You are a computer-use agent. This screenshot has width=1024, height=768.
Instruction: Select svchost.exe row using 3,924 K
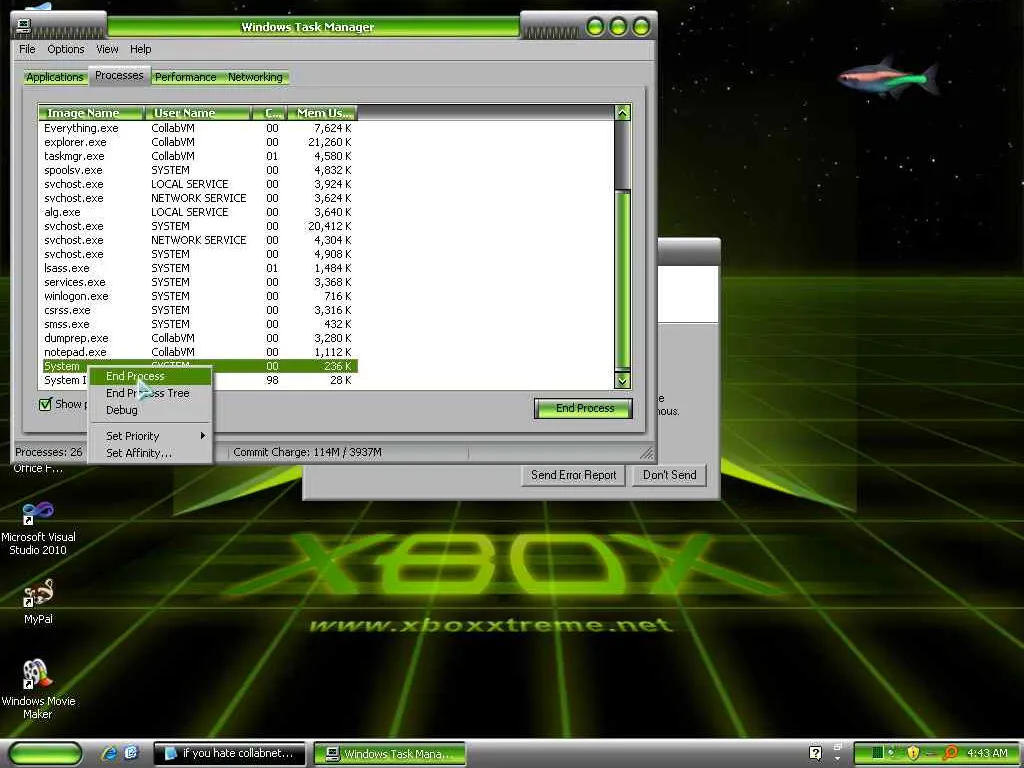[x=198, y=184]
